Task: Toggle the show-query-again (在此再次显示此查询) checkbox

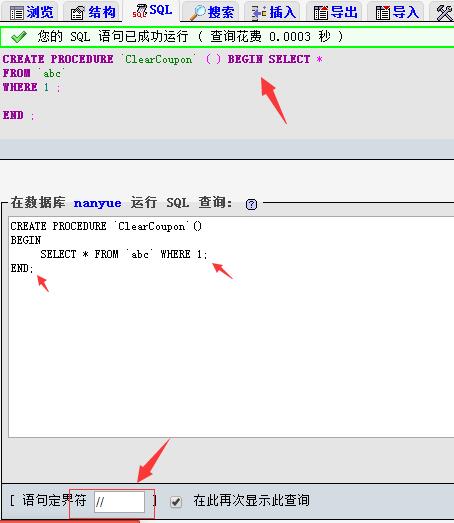Action: point(176,502)
